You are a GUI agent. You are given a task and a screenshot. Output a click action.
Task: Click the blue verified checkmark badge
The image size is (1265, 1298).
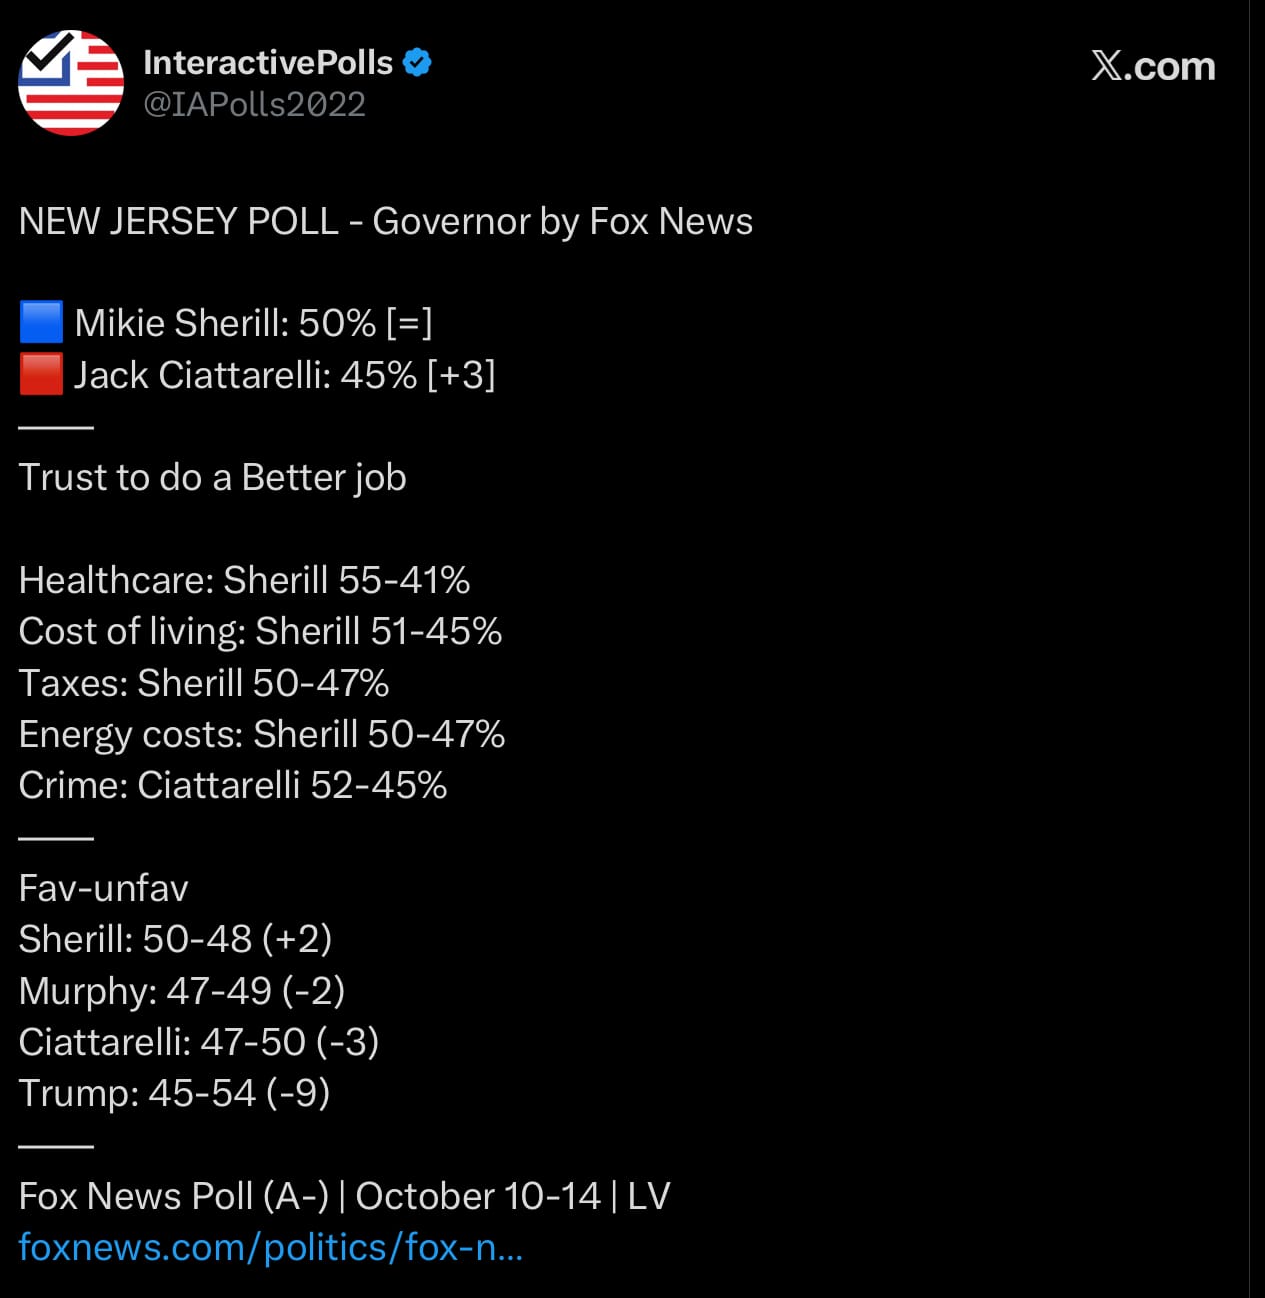tap(417, 62)
